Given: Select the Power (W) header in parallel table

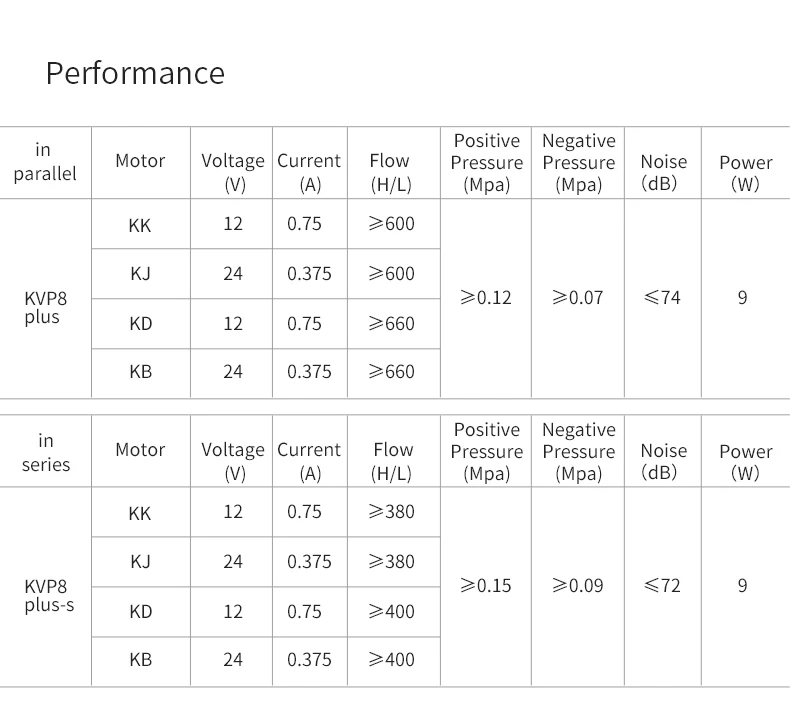Looking at the screenshot, I should point(745,173).
